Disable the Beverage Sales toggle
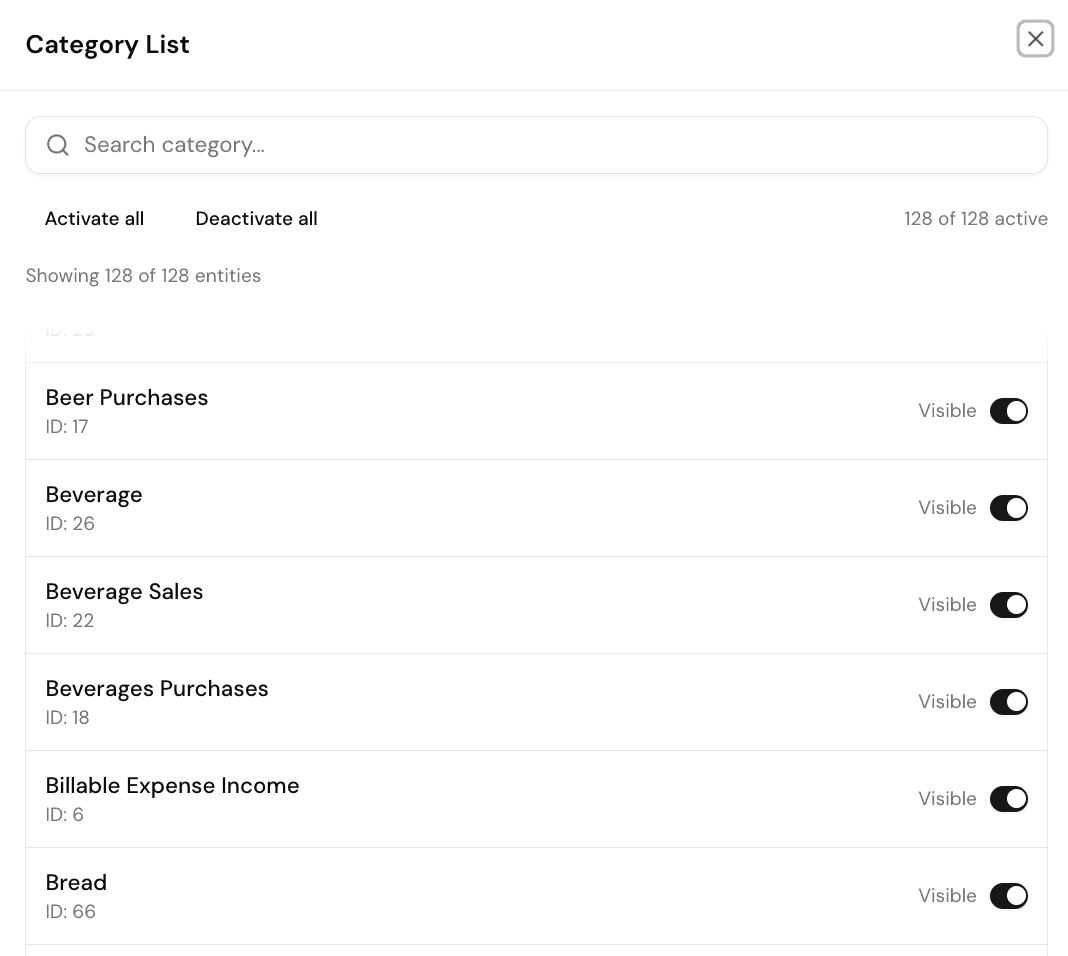 coord(1009,605)
